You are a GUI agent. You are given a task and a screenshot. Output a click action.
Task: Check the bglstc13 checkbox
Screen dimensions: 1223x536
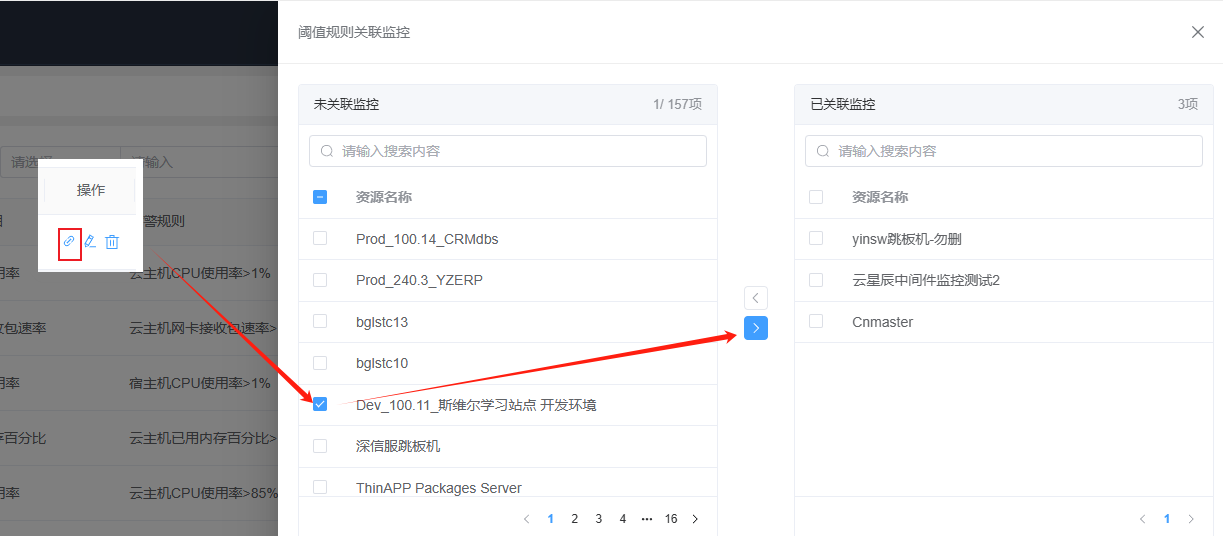coord(320,321)
